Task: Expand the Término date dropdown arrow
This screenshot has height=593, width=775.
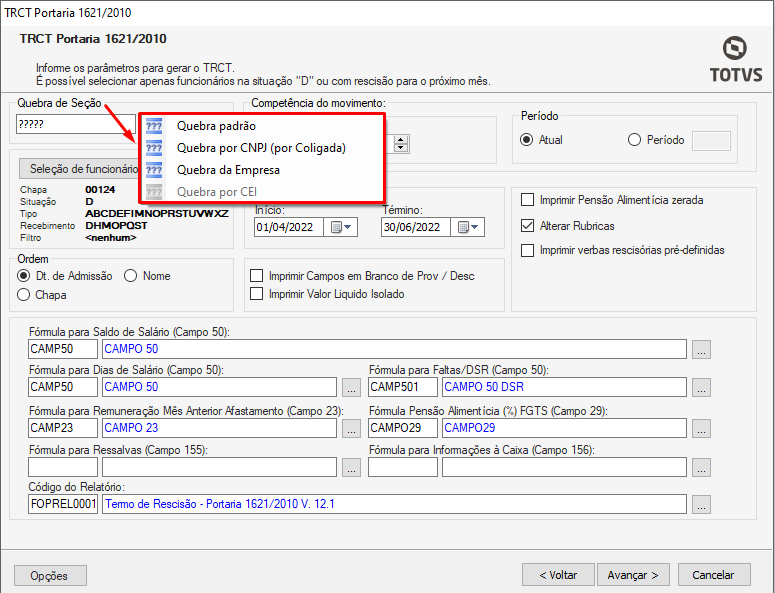Action: pos(475,227)
